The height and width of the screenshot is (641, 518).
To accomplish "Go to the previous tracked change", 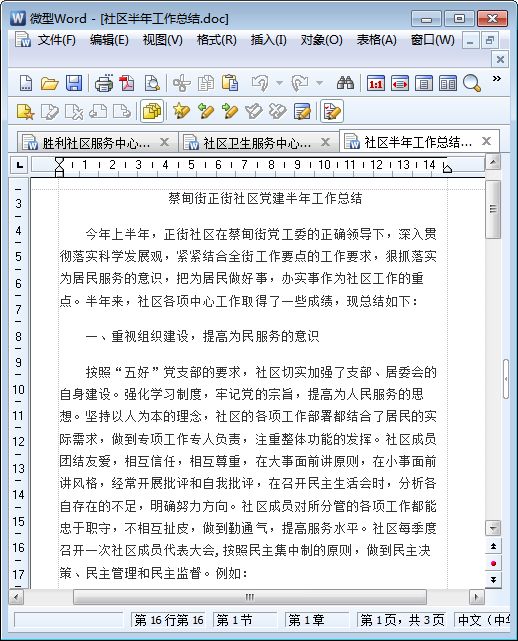I will pos(206,111).
